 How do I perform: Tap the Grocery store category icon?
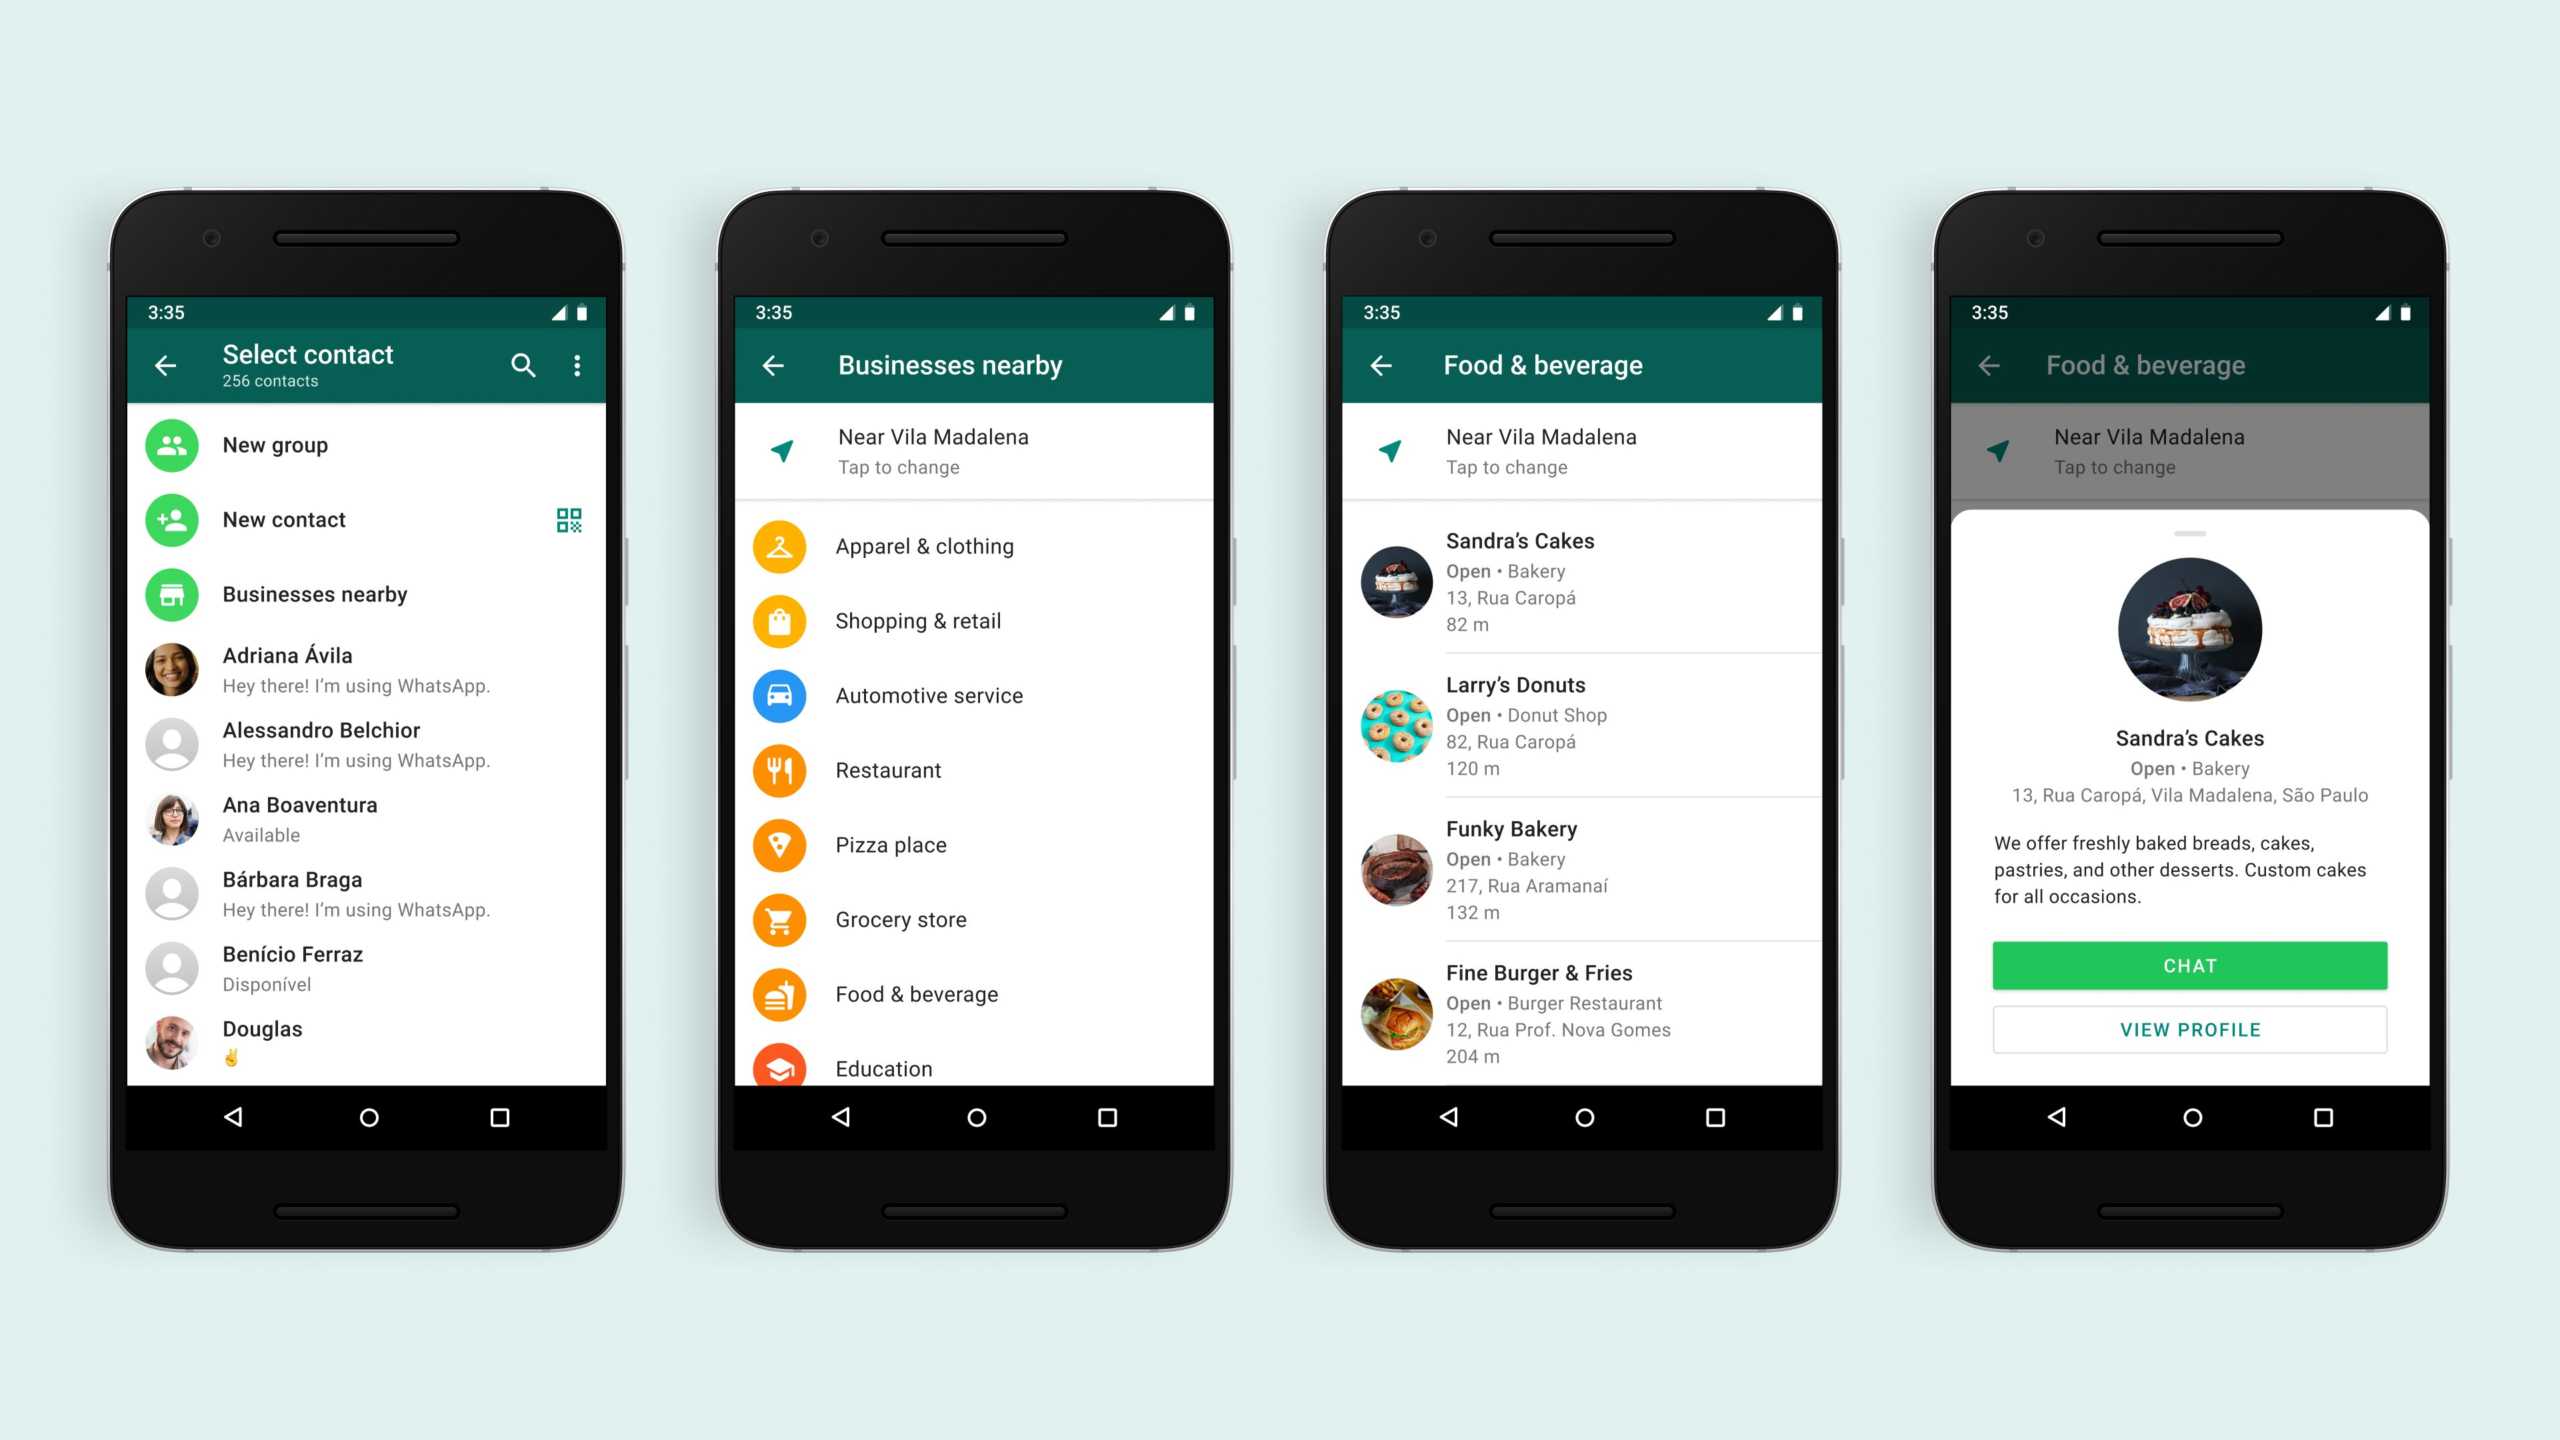tap(781, 918)
